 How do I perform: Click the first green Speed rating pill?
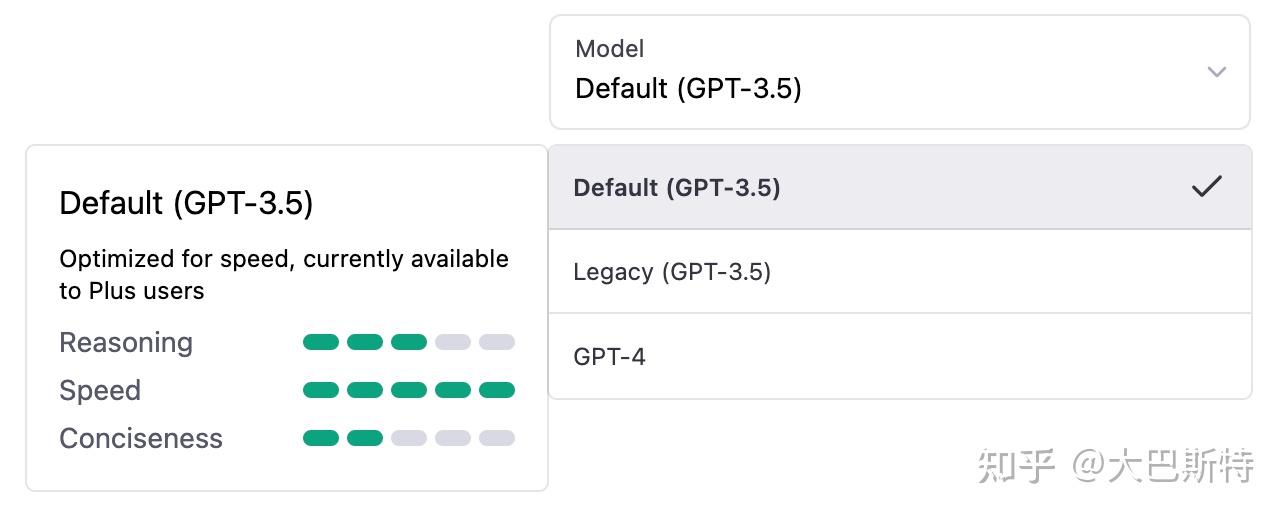coord(321,390)
